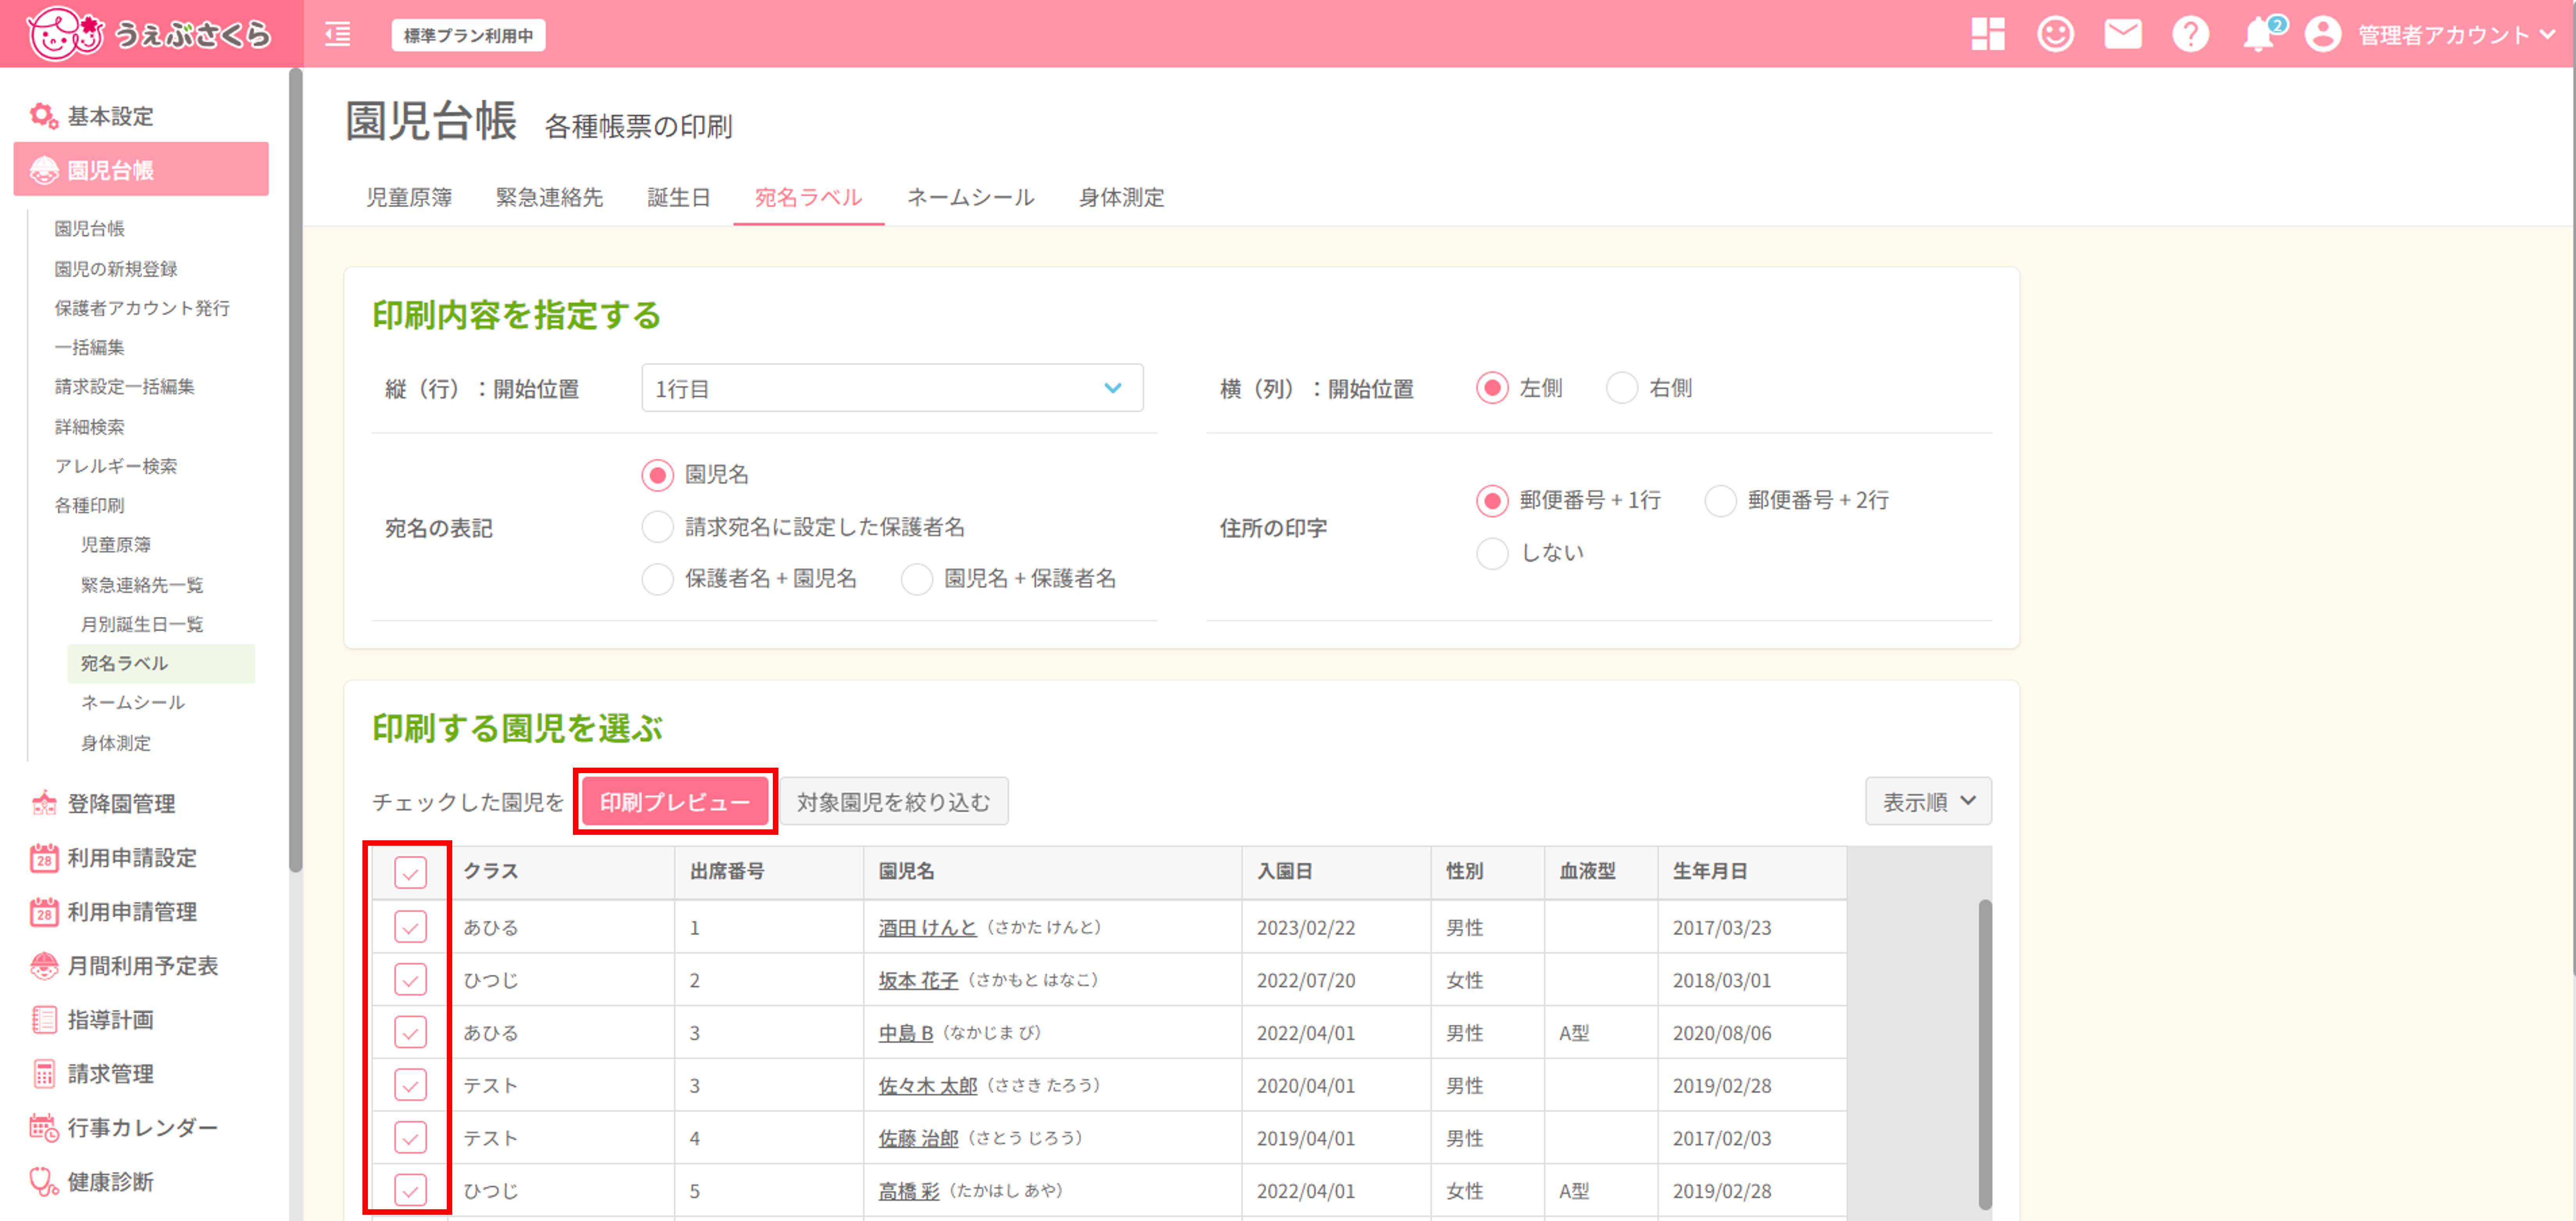Image resolution: width=2576 pixels, height=1221 pixels.
Task: Select 郵便番号＋2行 address printing
Action: pos(1720,500)
